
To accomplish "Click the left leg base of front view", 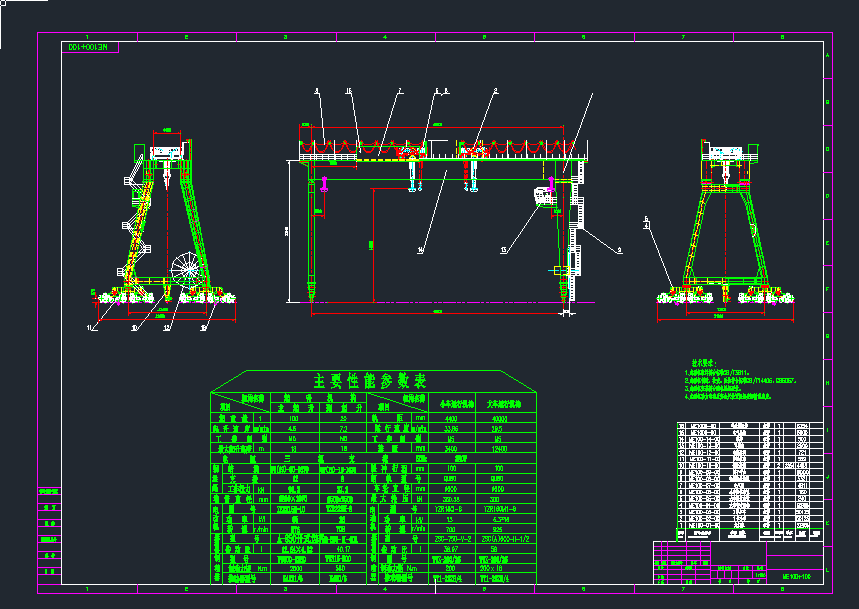I will coord(314,290).
